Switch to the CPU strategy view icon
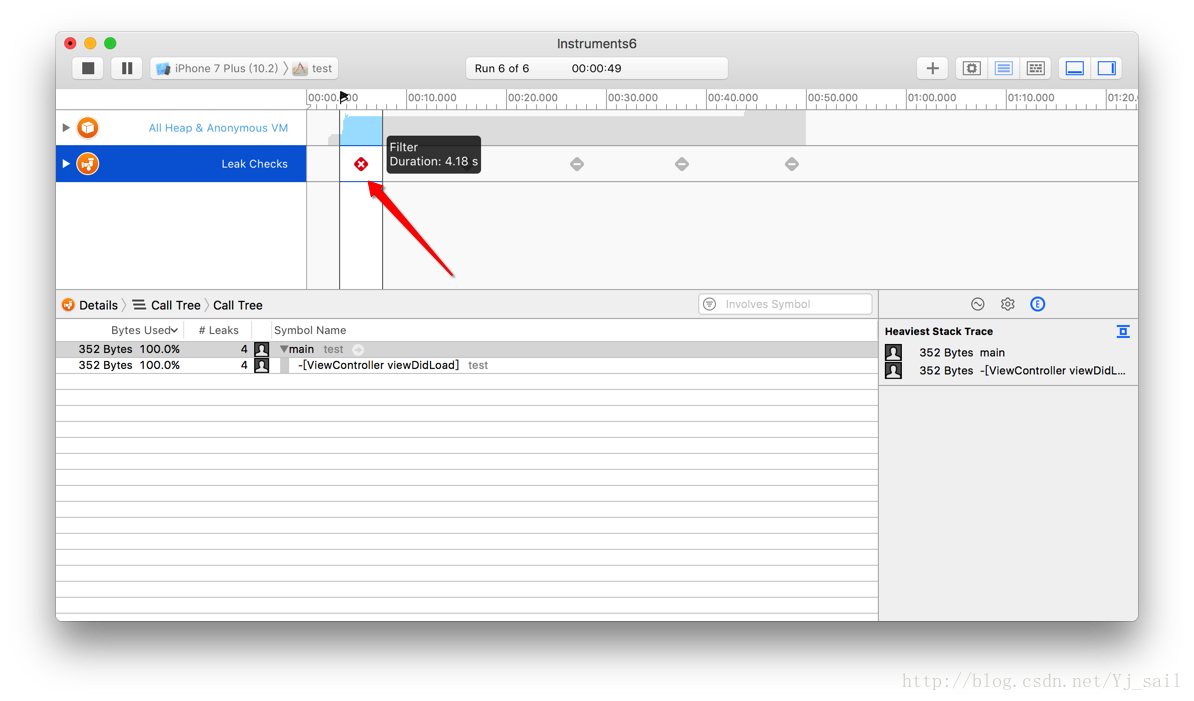This screenshot has width=1194, height=701. click(972, 69)
